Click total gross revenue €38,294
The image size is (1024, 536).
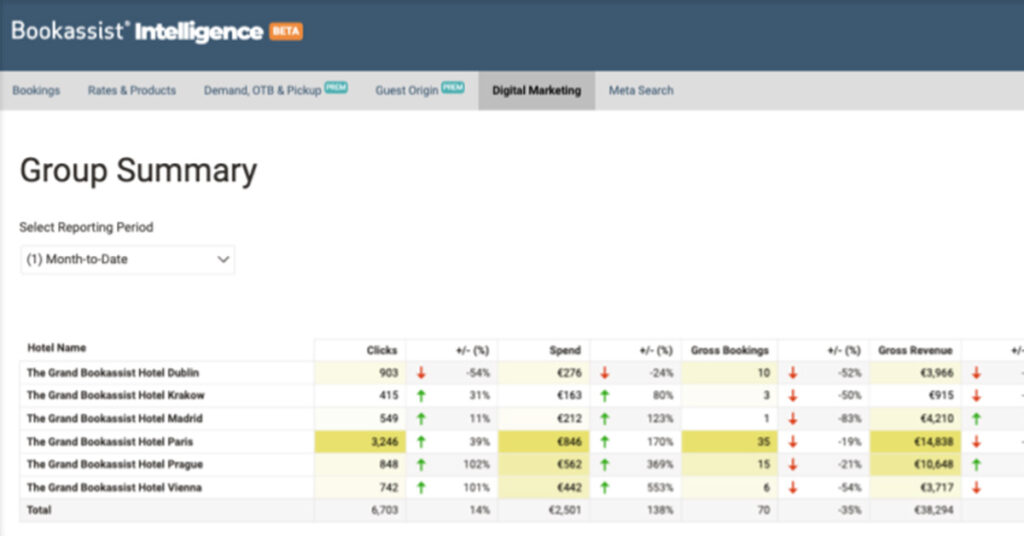[933, 510]
